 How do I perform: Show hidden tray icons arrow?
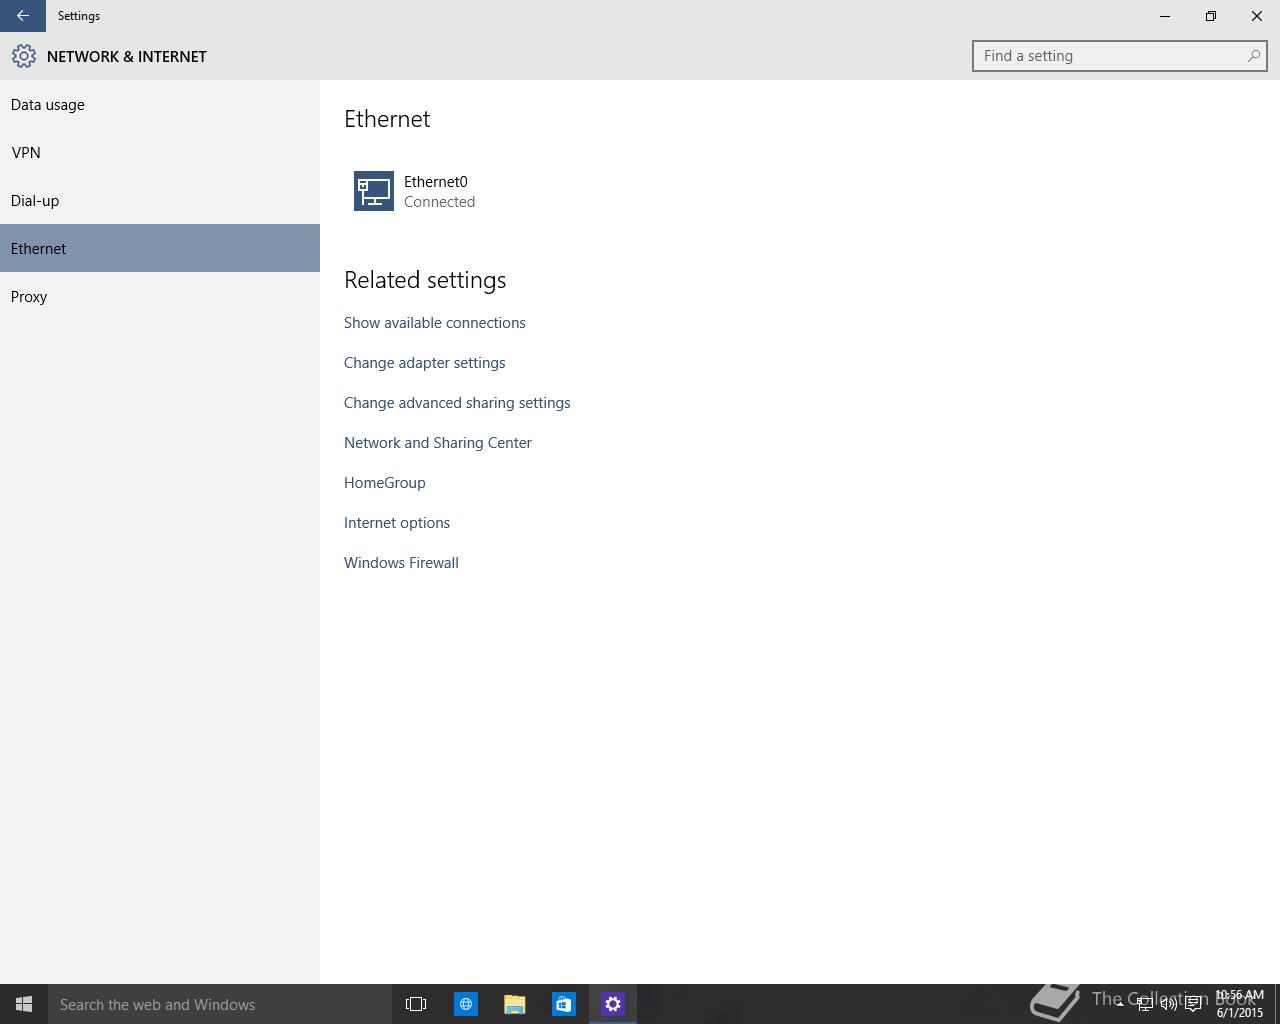1120,1004
